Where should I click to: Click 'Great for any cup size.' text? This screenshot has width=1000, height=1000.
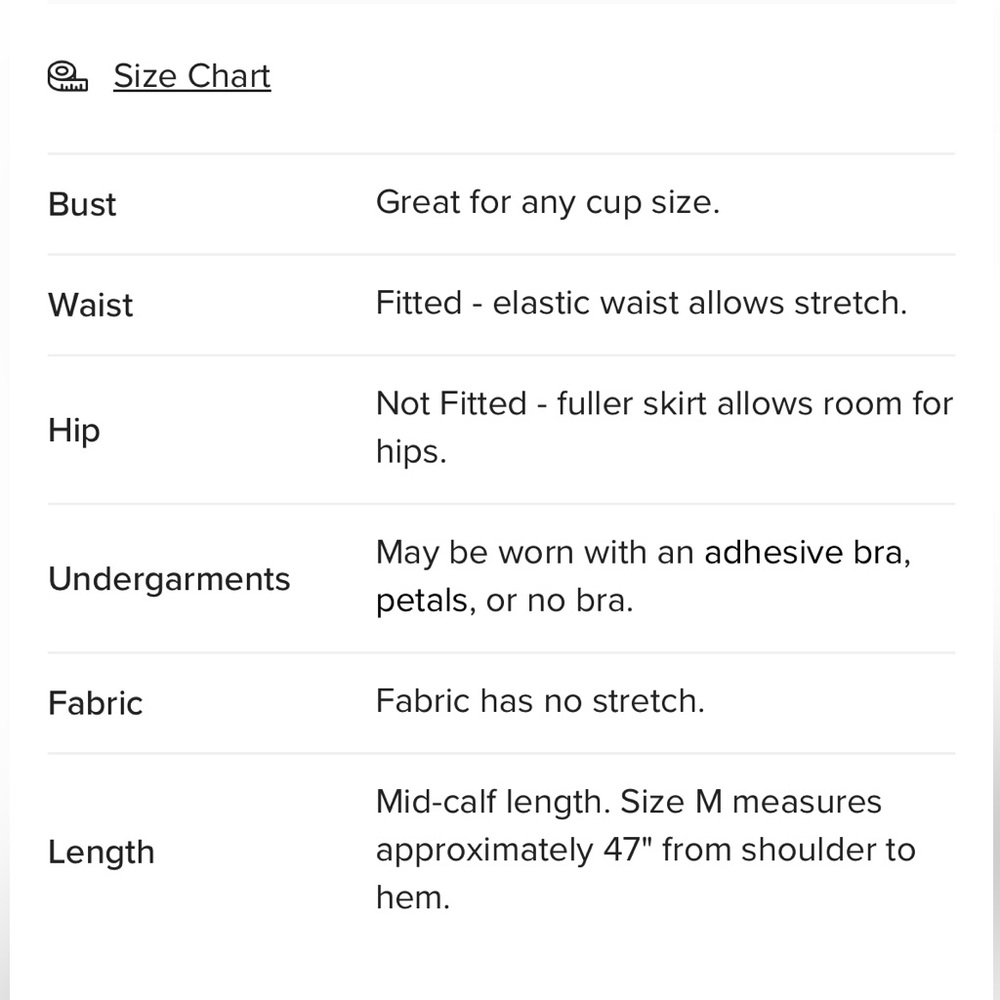tap(547, 203)
